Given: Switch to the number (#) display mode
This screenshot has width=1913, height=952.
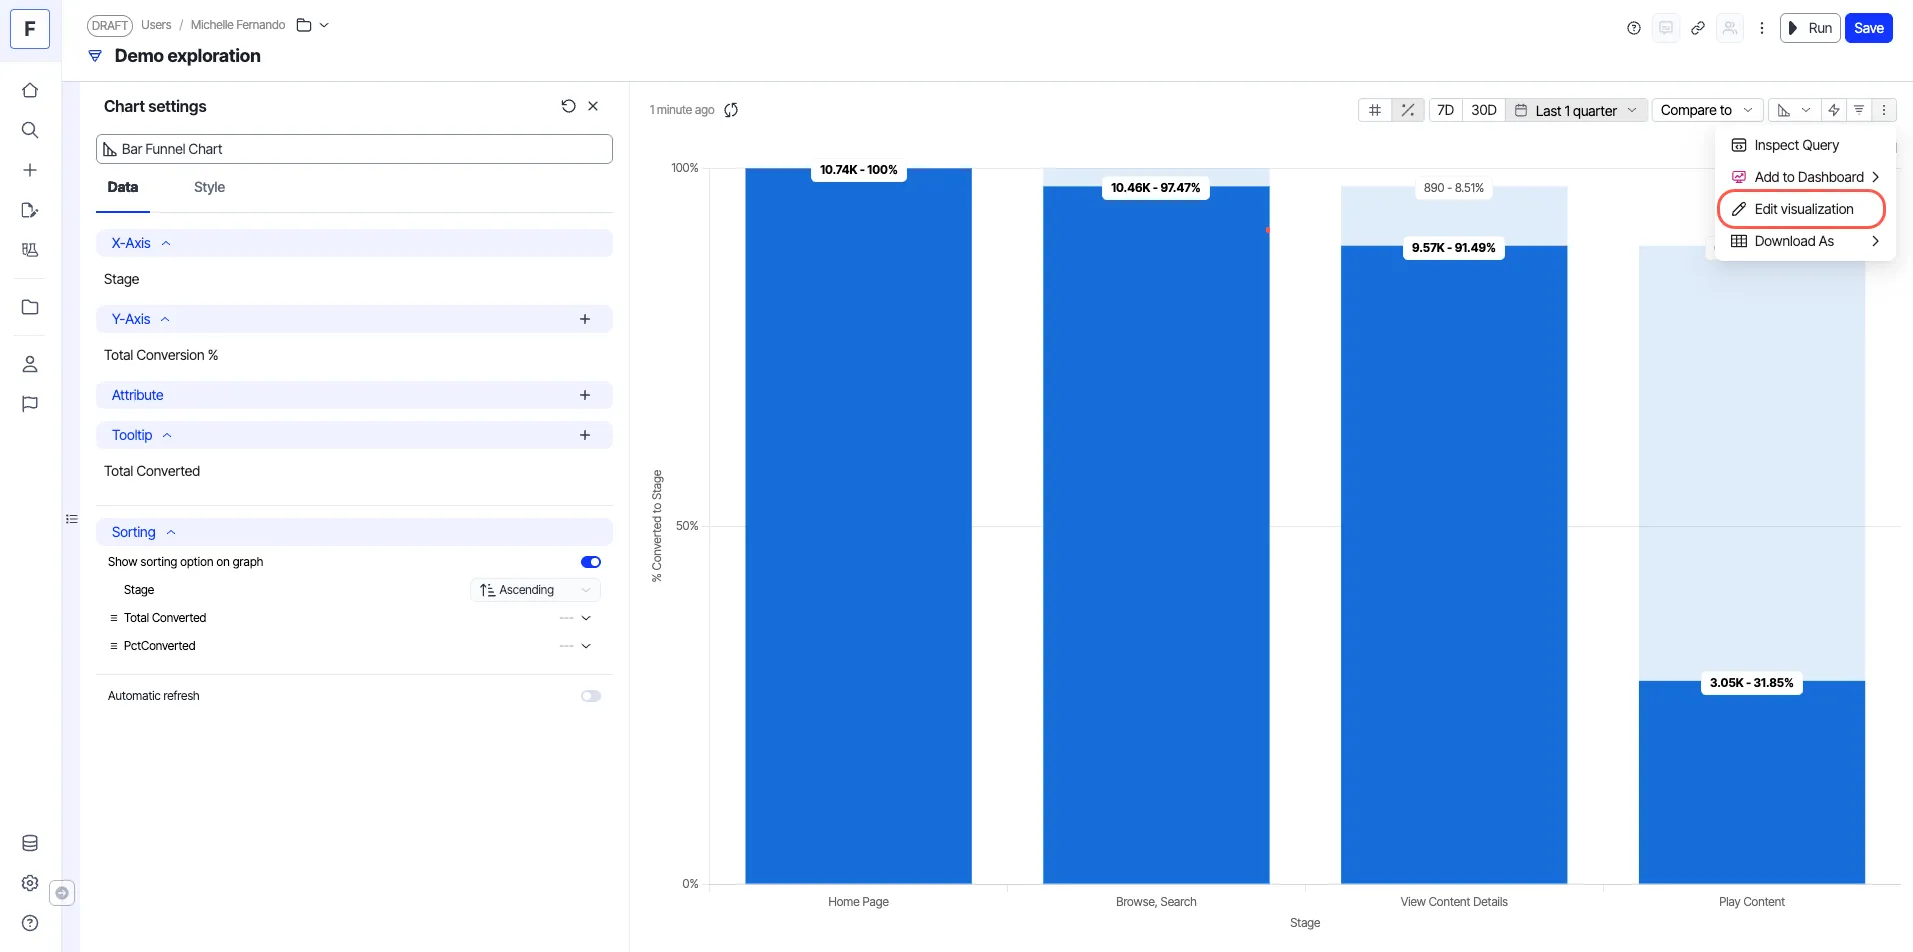Looking at the screenshot, I should (x=1375, y=110).
